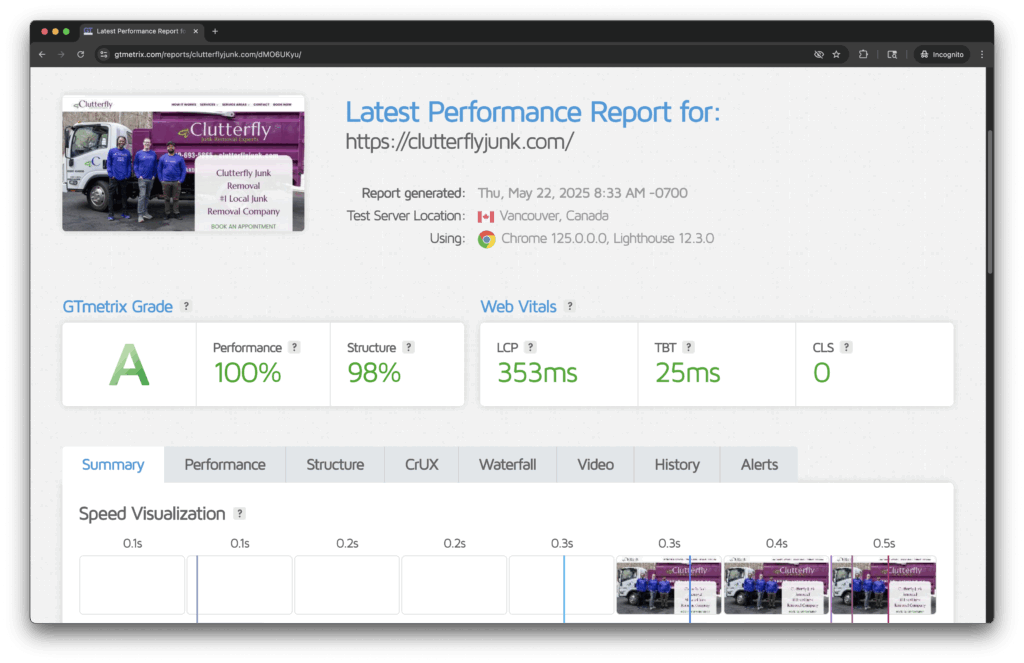The width and height of the screenshot is (1024, 663).
Task: Click the Web Vitals heading
Action: pos(519,306)
